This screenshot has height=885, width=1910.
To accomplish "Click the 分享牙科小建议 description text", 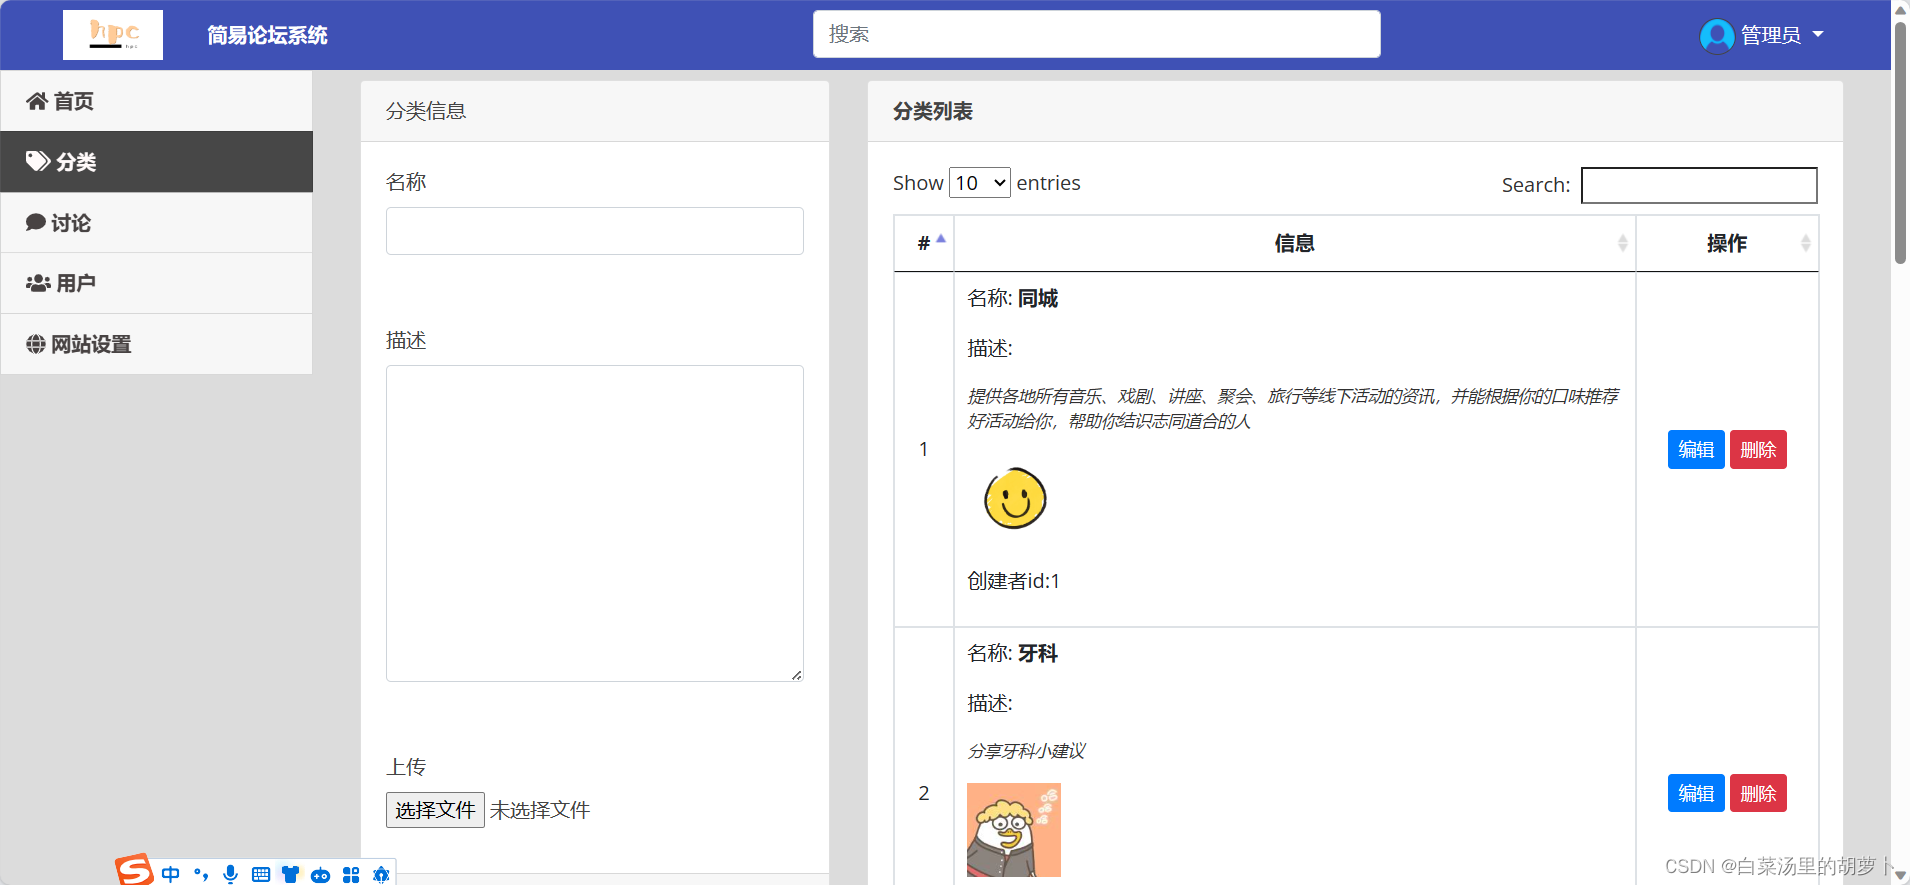I will (1026, 751).
